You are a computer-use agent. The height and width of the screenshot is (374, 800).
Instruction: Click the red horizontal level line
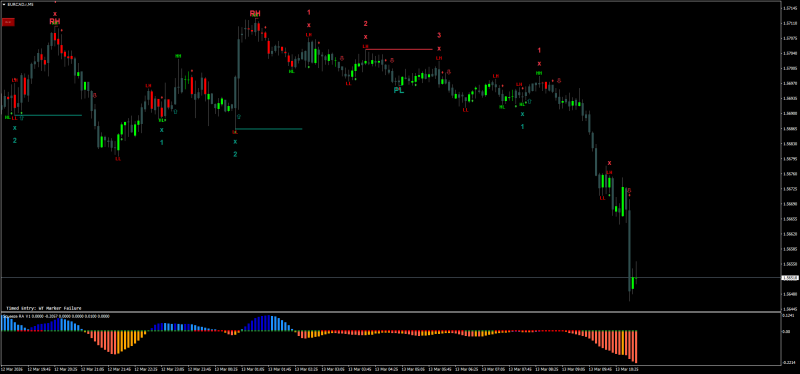(399, 49)
